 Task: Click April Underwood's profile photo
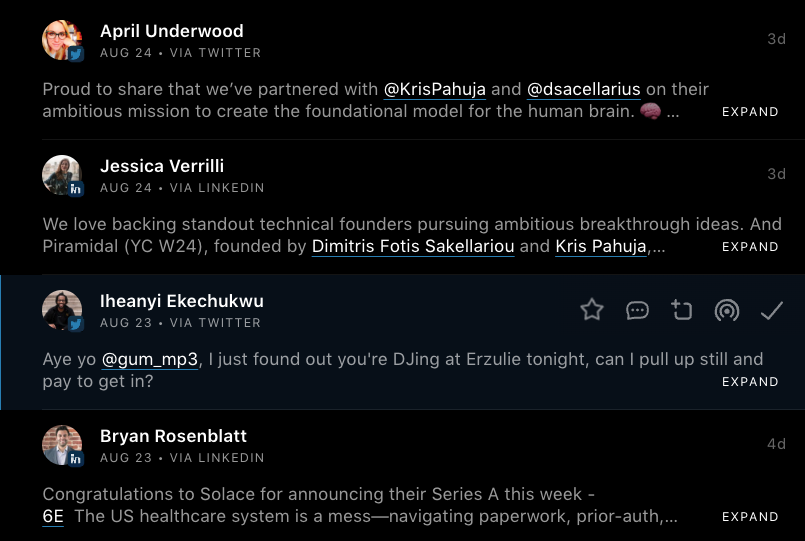61,40
